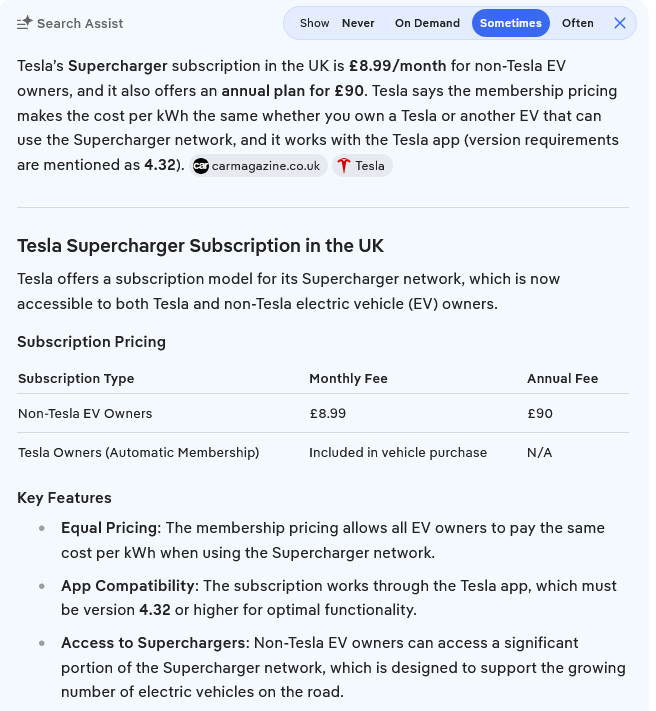This screenshot has height=711, width=656.
Task: Choose the Sometimes display option
Action: click(510, 23)
